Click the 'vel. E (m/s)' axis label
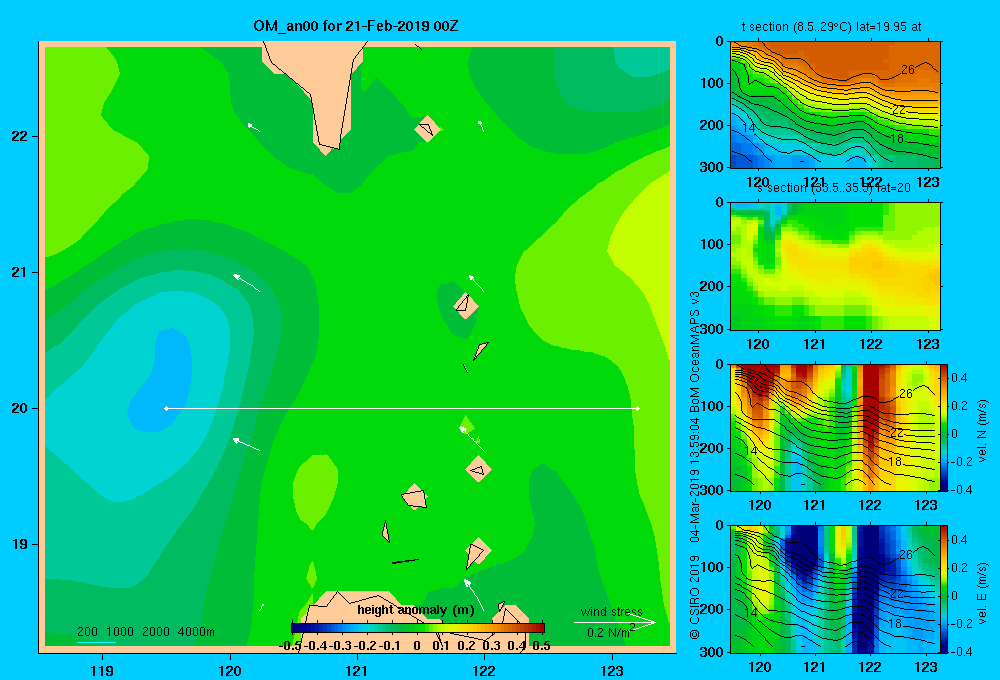1000x680 pixels. [x=982, y=593]
